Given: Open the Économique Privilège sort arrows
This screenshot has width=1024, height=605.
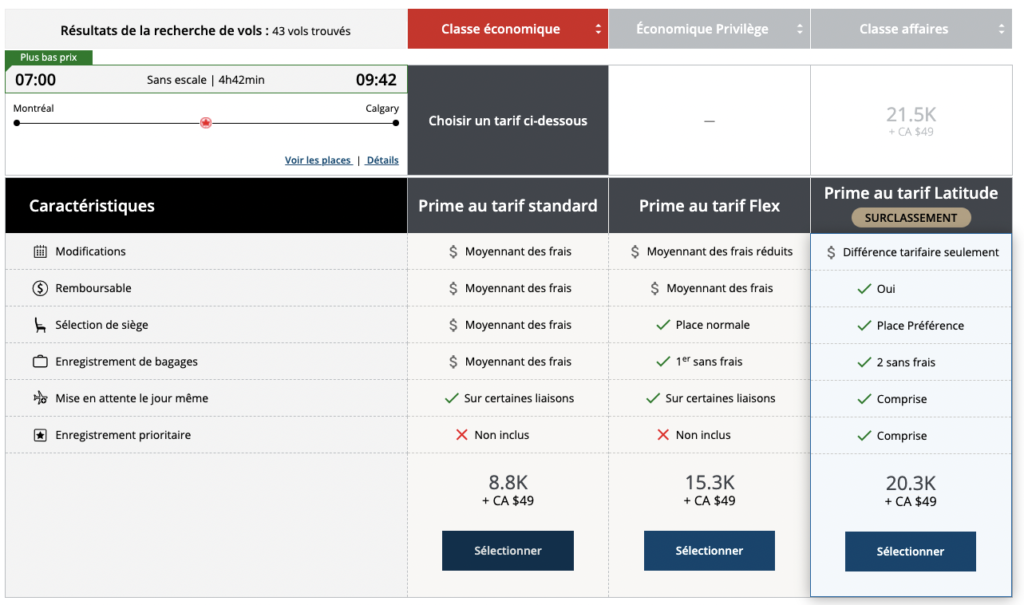Looking at the screenshot, I should [799, 30].
